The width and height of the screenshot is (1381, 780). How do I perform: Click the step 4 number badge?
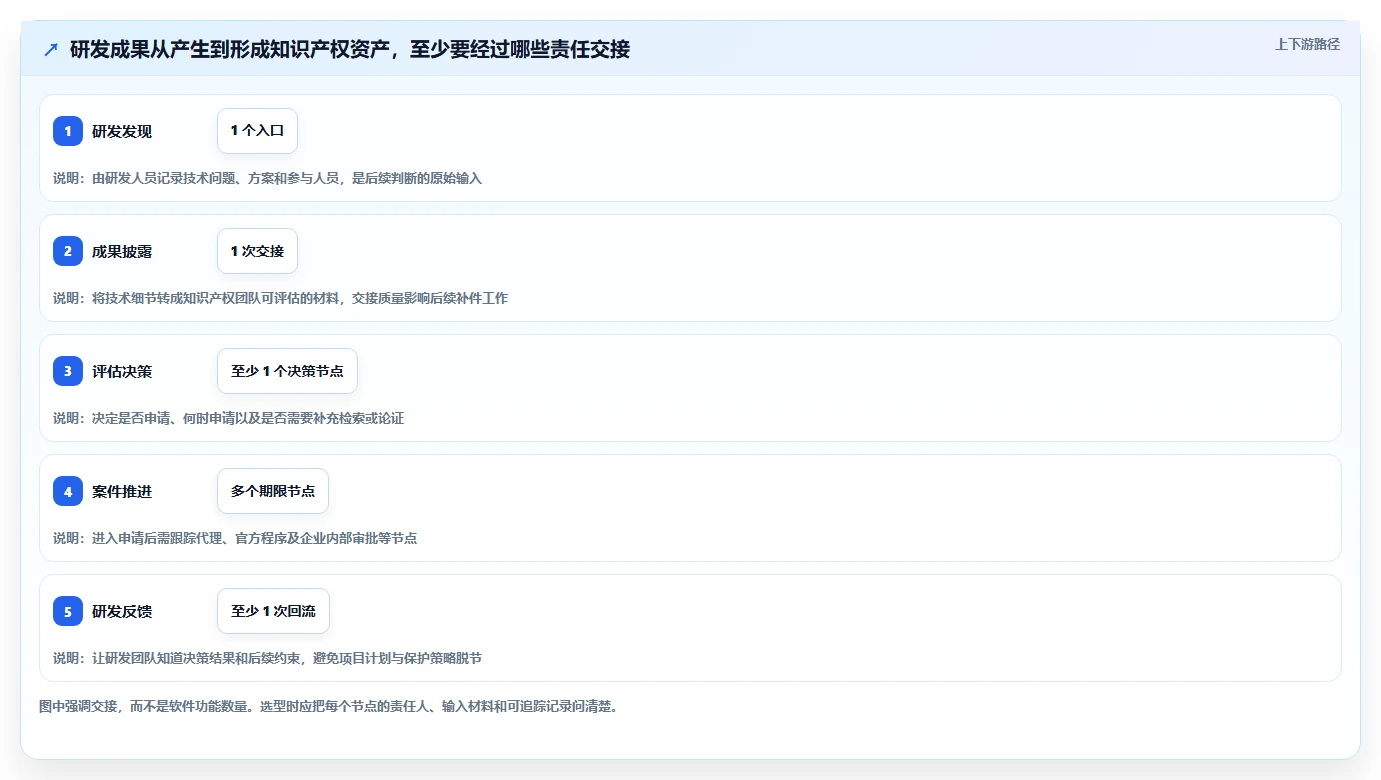click(68, 491)
